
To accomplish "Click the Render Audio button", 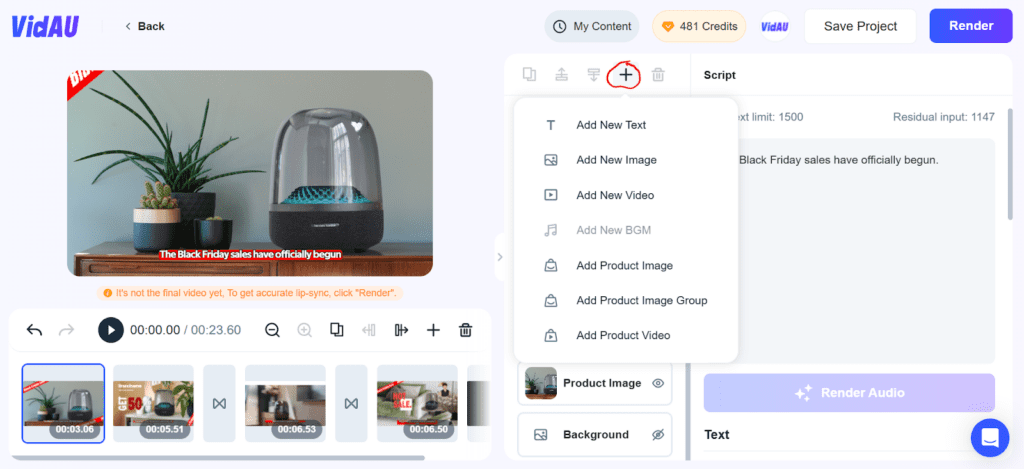I will [849, 393].
